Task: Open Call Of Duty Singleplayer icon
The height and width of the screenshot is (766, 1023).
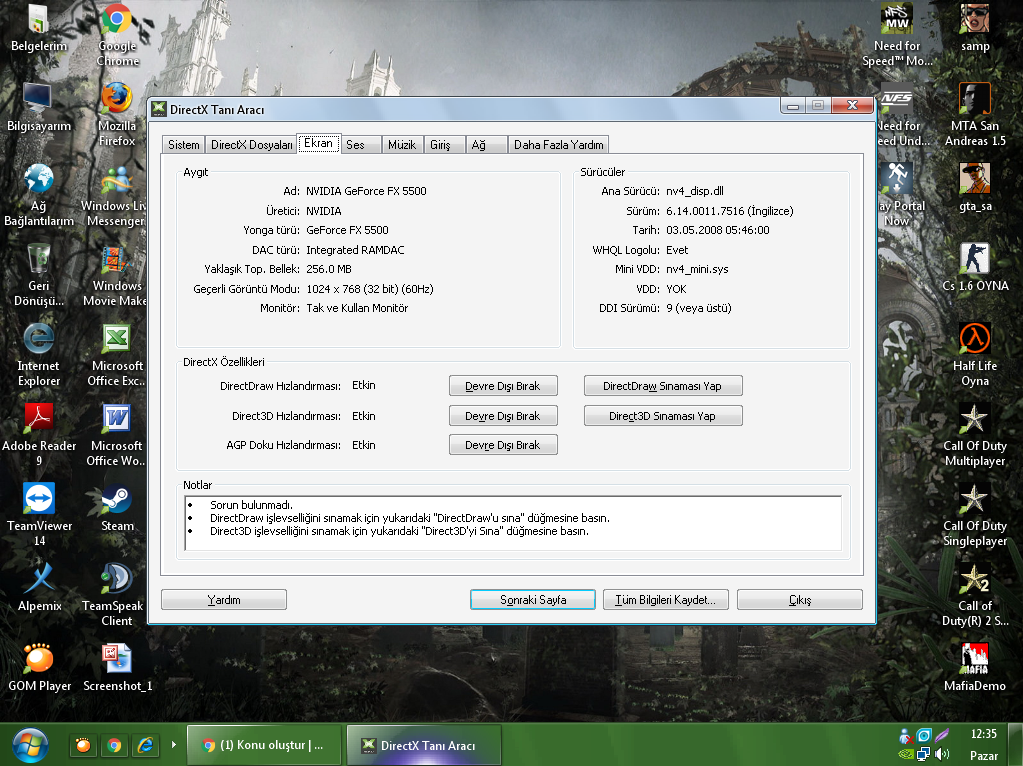Action: click(975, 515)
